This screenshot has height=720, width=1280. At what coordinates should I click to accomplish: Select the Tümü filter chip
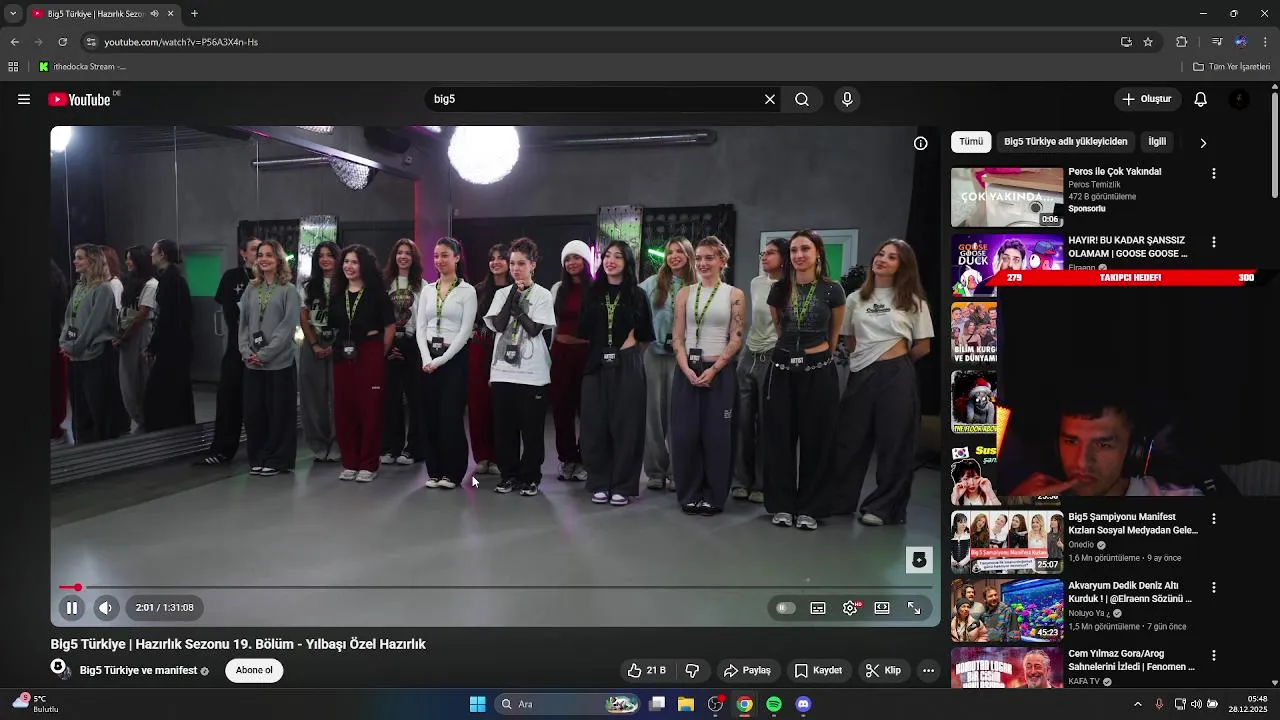coord(971,142)
